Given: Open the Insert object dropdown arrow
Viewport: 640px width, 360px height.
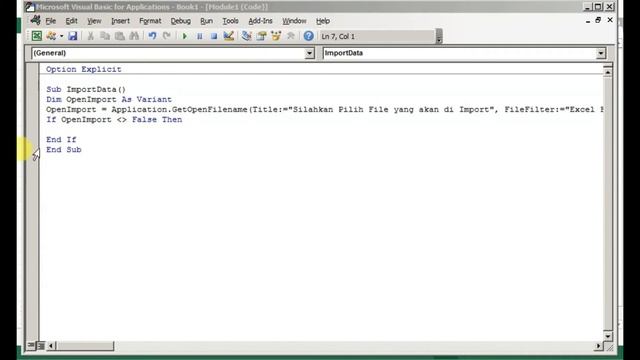Looking at the screenshot, I should pyautogui.click(x=61, y=36).
